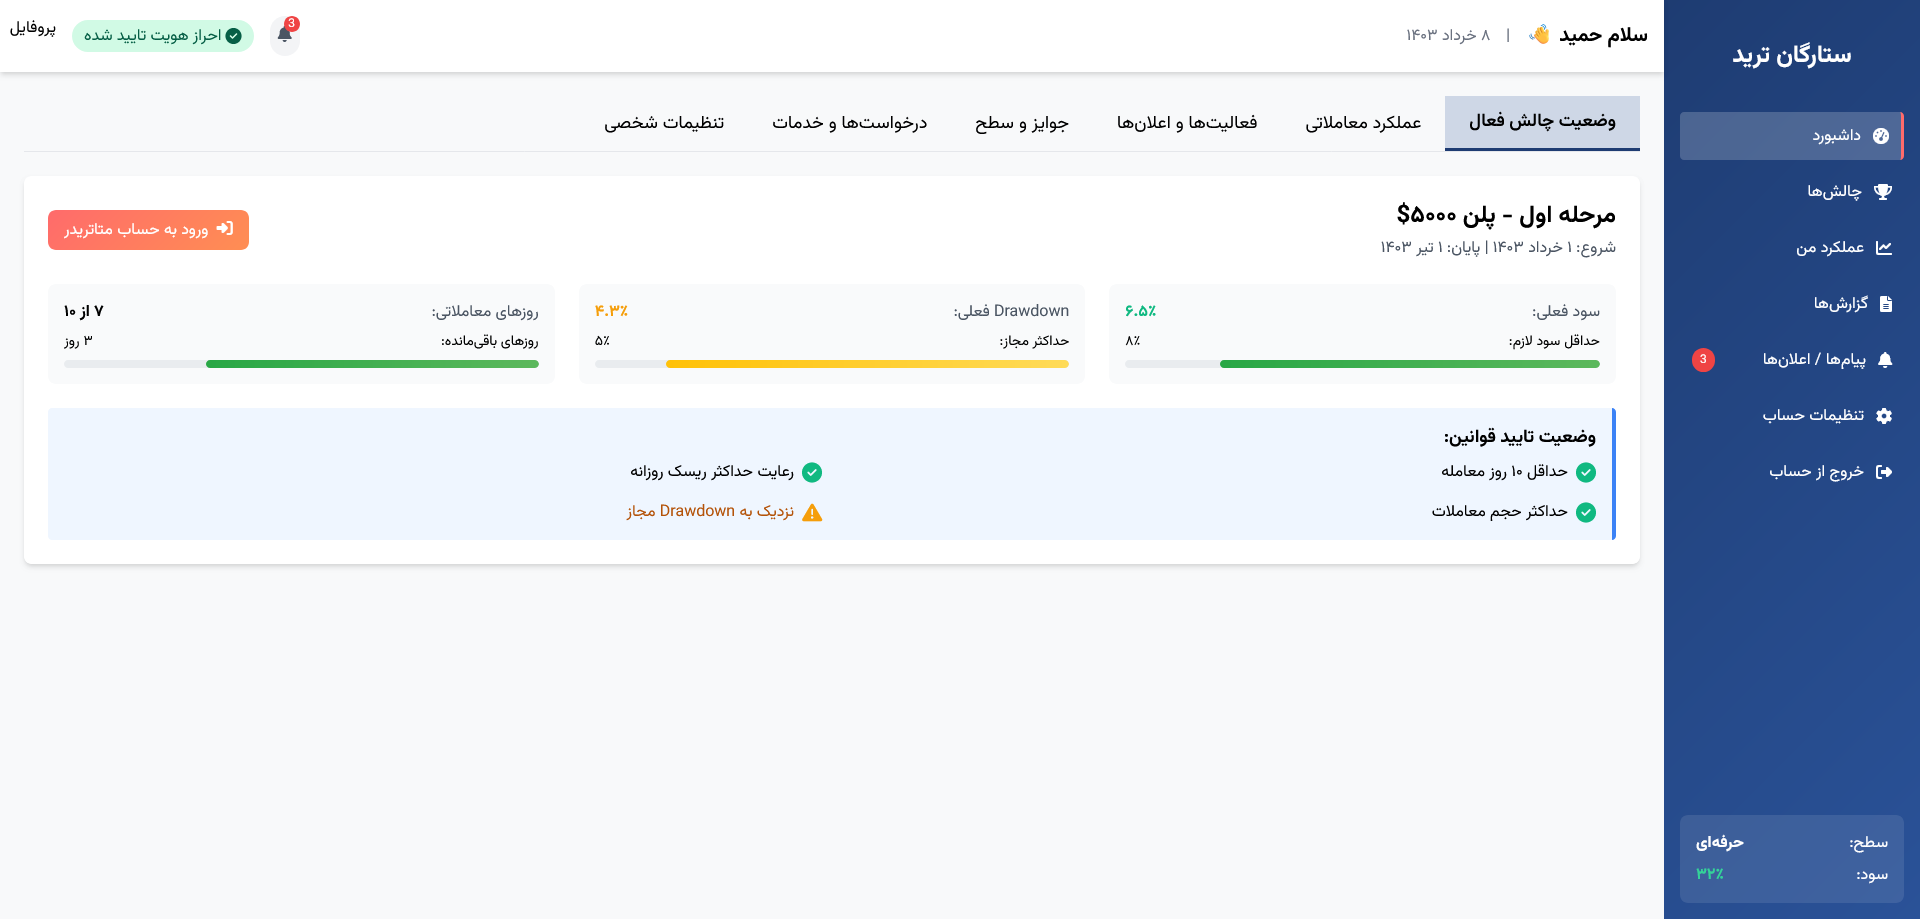Click the logout icon for خروج از حساب

[1884, 472]
